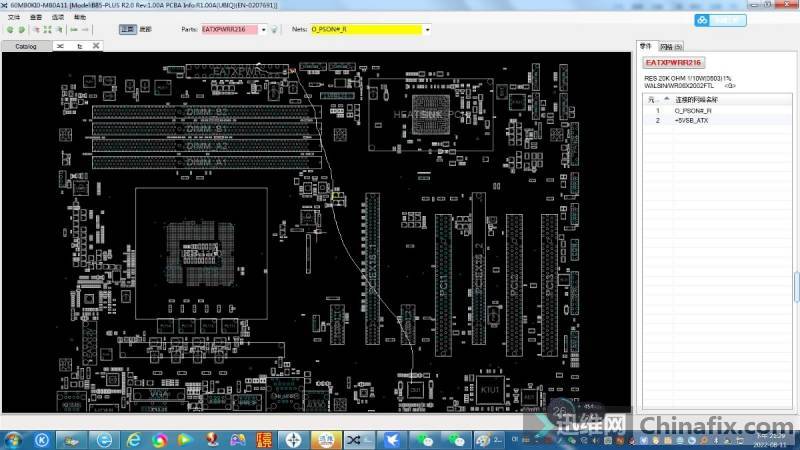800x450 pixels.
Task: Click the yellow O_PSON#_R Nets field
Action: tap(364, 30)
